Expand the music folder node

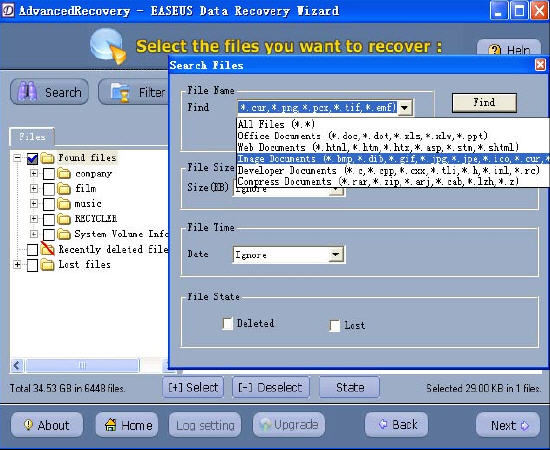click(x=34, y=203)
